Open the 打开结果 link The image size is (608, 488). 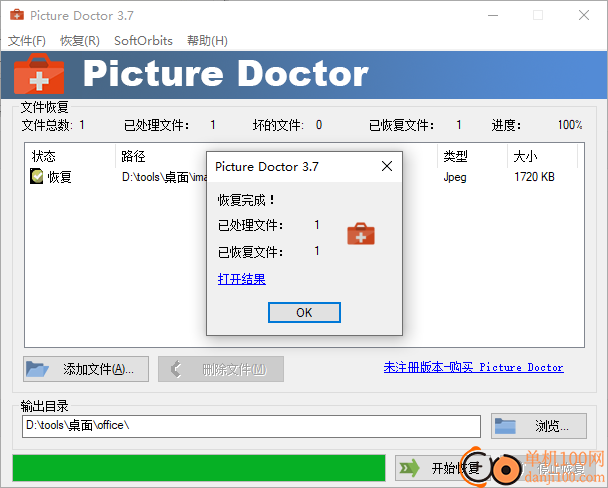click(x=242, y=279)
